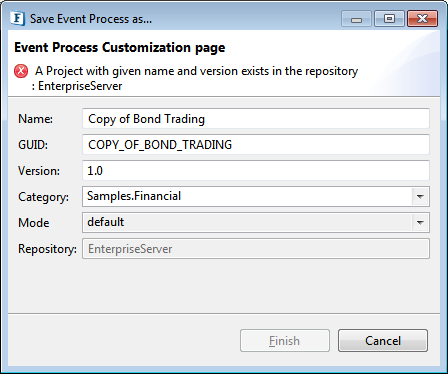Select the Samples.Financial category combo box
Image resolution: width=448 pixels, height=374 pixels.
[256, 196]
